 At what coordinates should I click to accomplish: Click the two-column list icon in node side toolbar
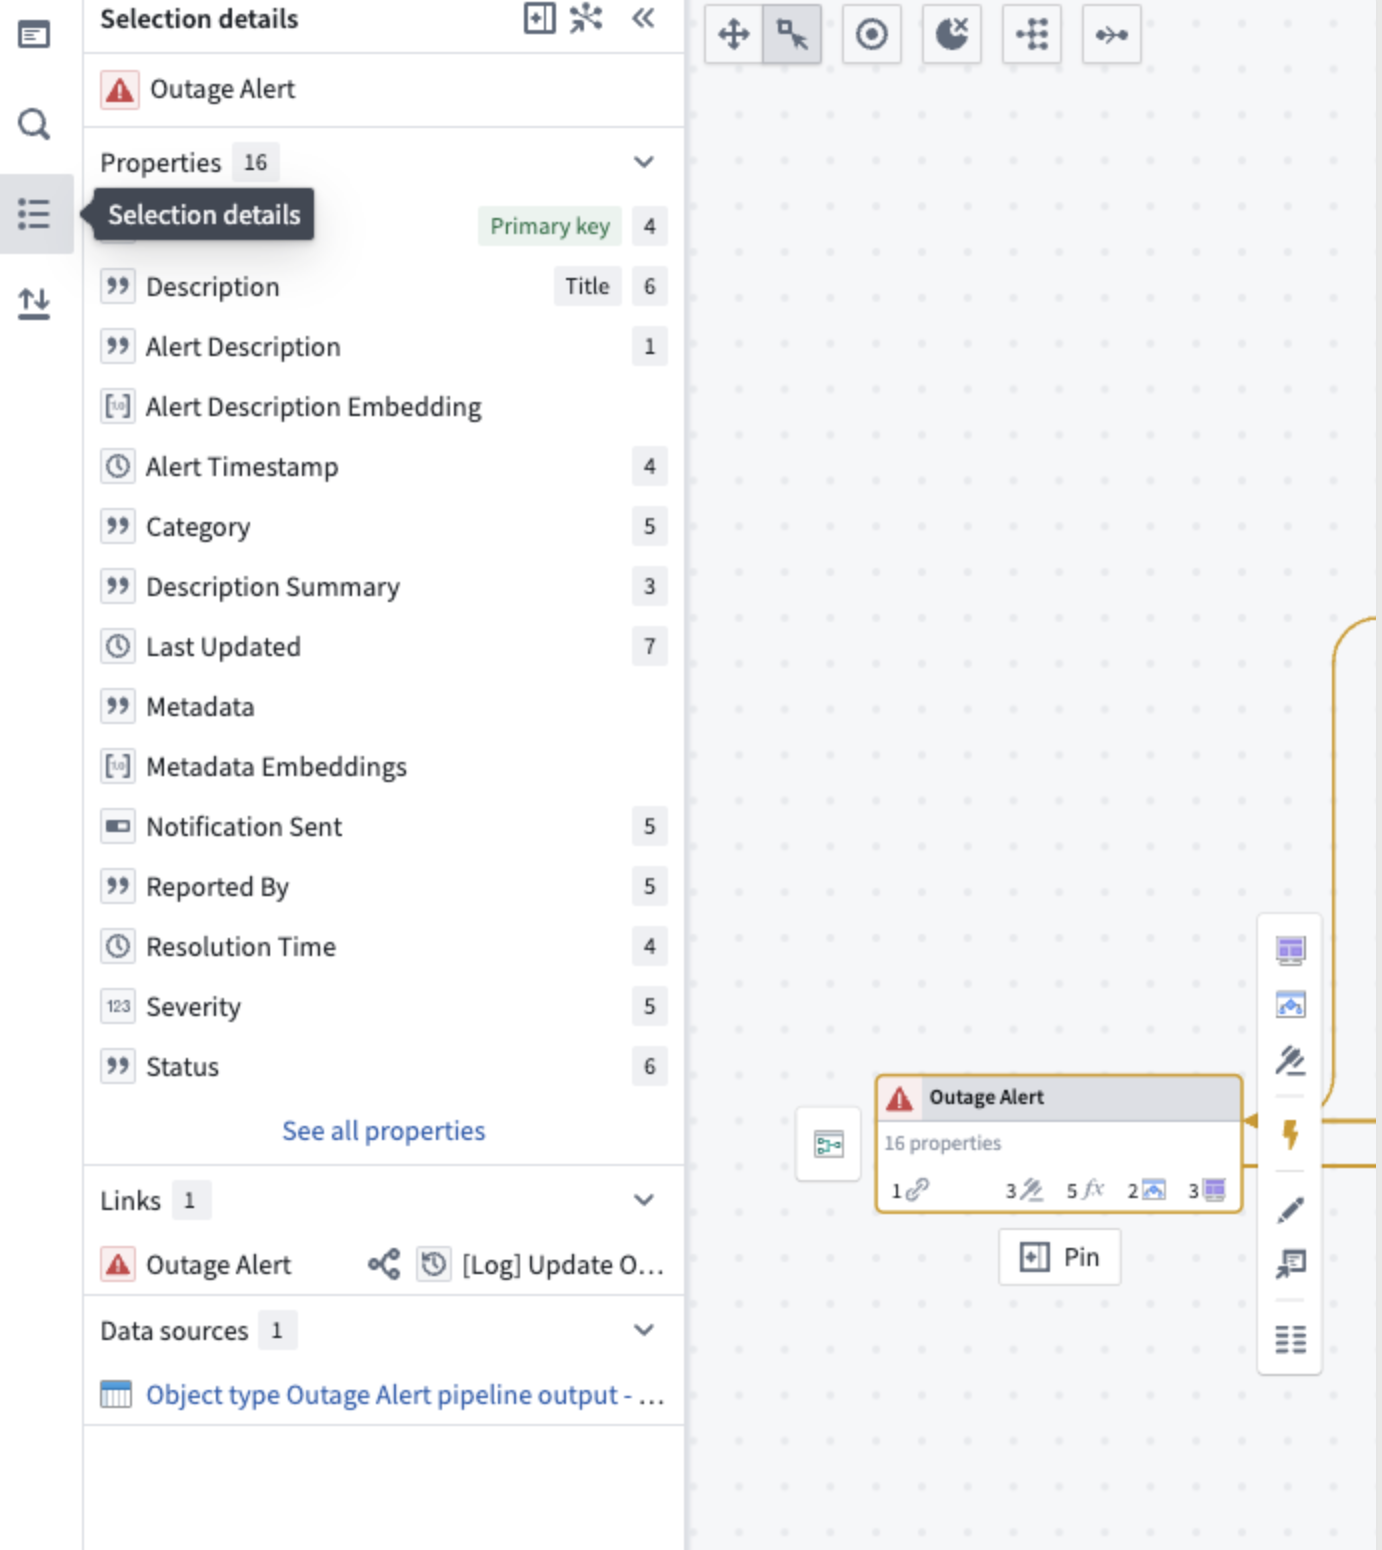[1291, 1339]
